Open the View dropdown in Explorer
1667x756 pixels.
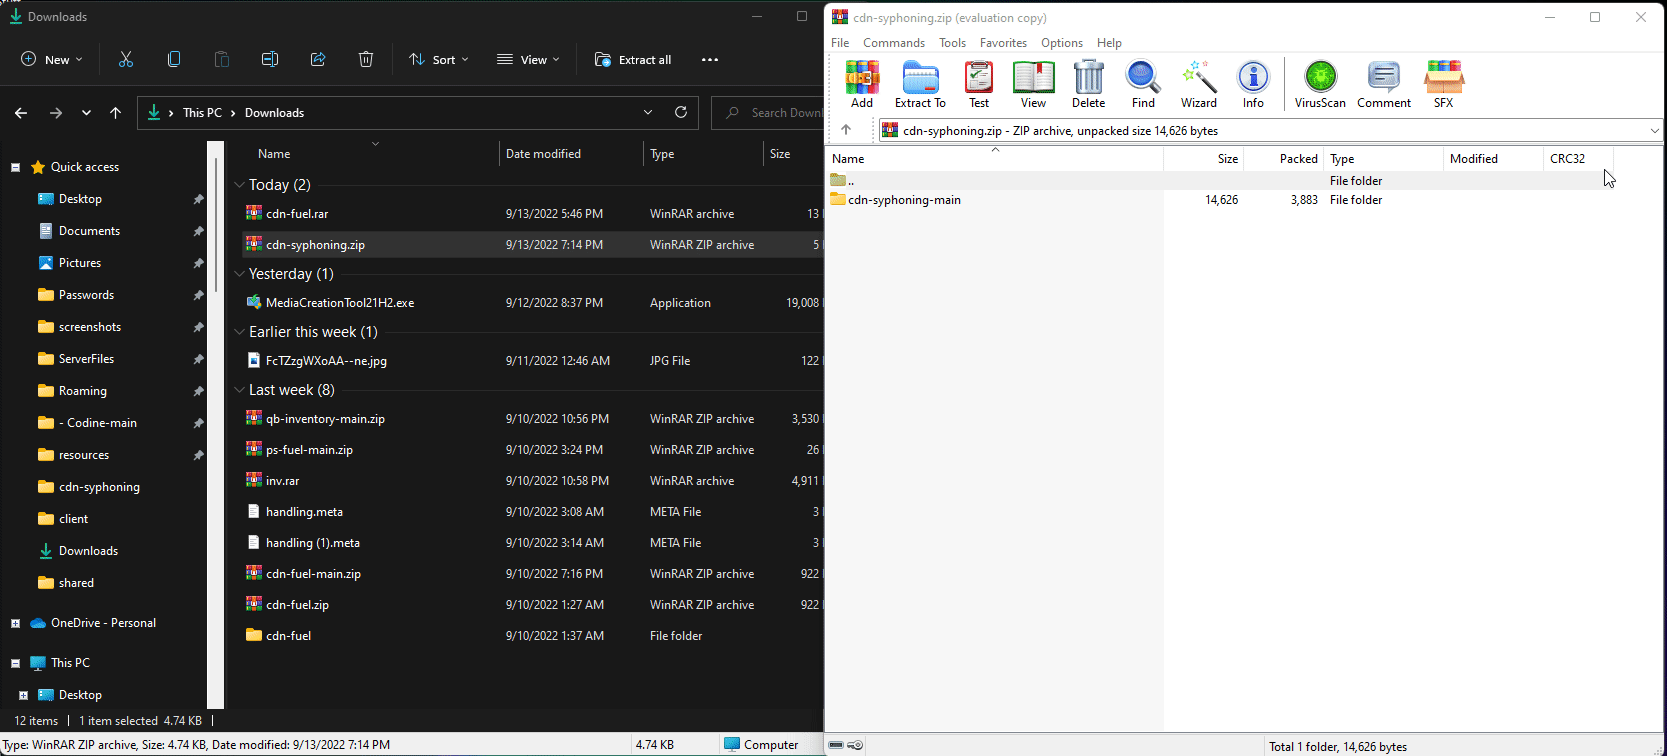click(529, 60)
